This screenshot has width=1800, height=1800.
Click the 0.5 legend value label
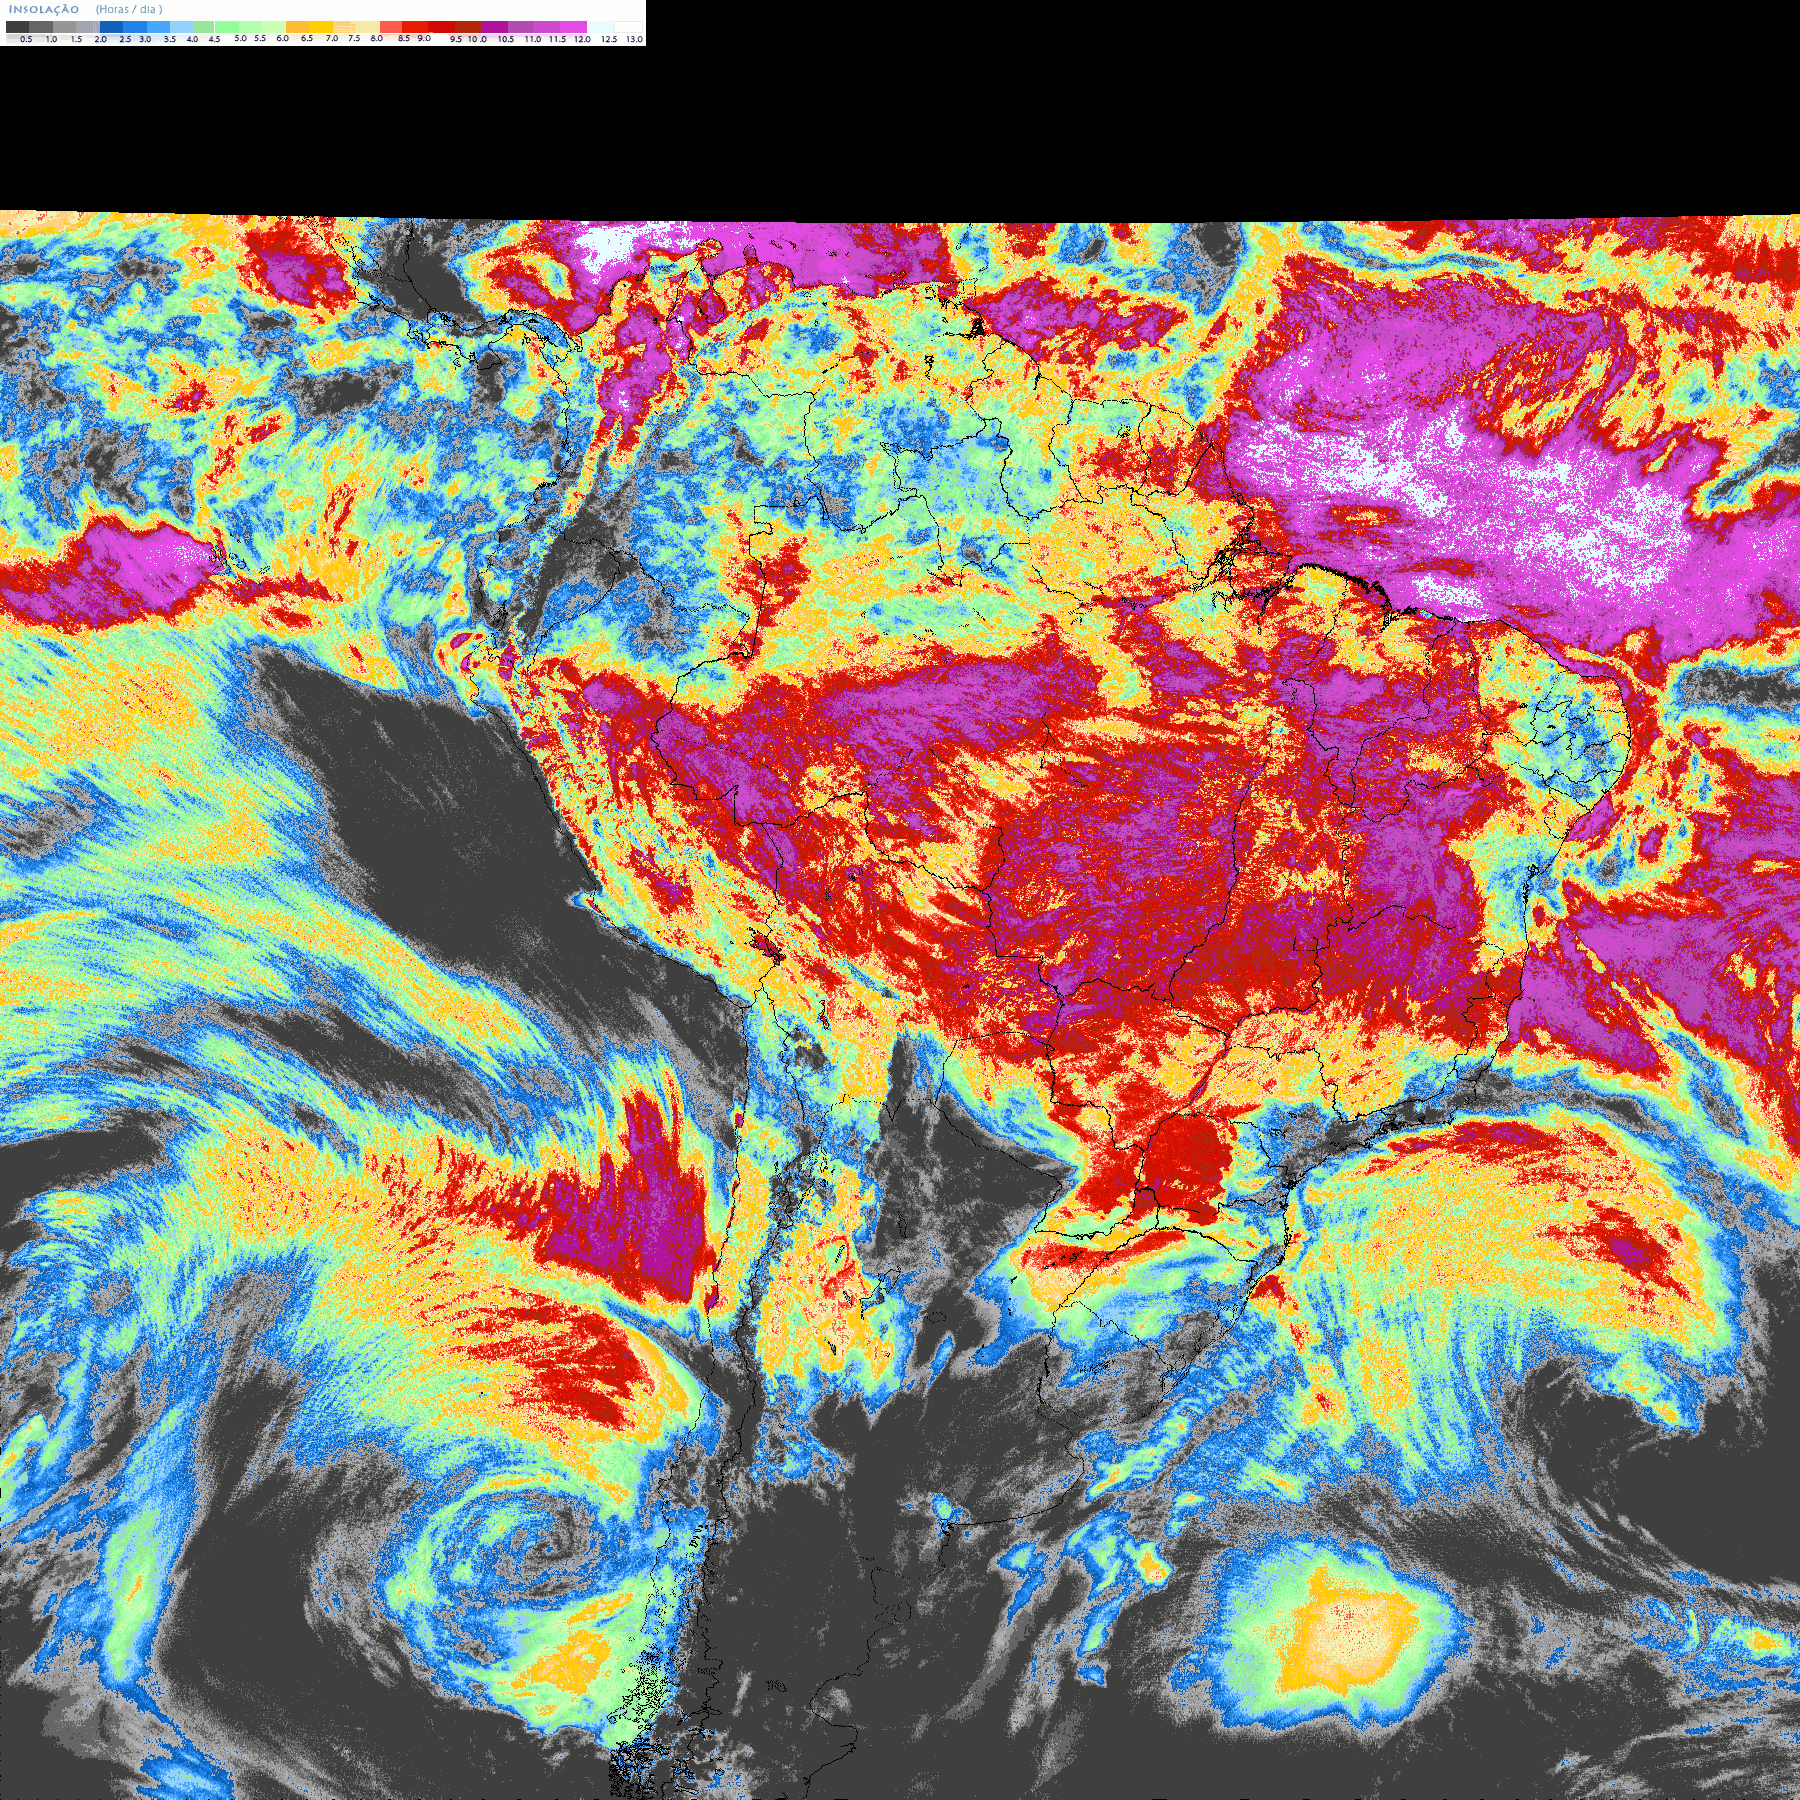click(26, 39)
